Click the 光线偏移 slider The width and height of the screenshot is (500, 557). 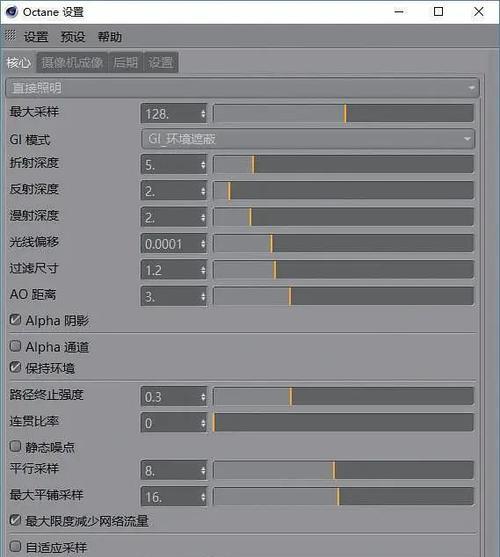[343, 243]
